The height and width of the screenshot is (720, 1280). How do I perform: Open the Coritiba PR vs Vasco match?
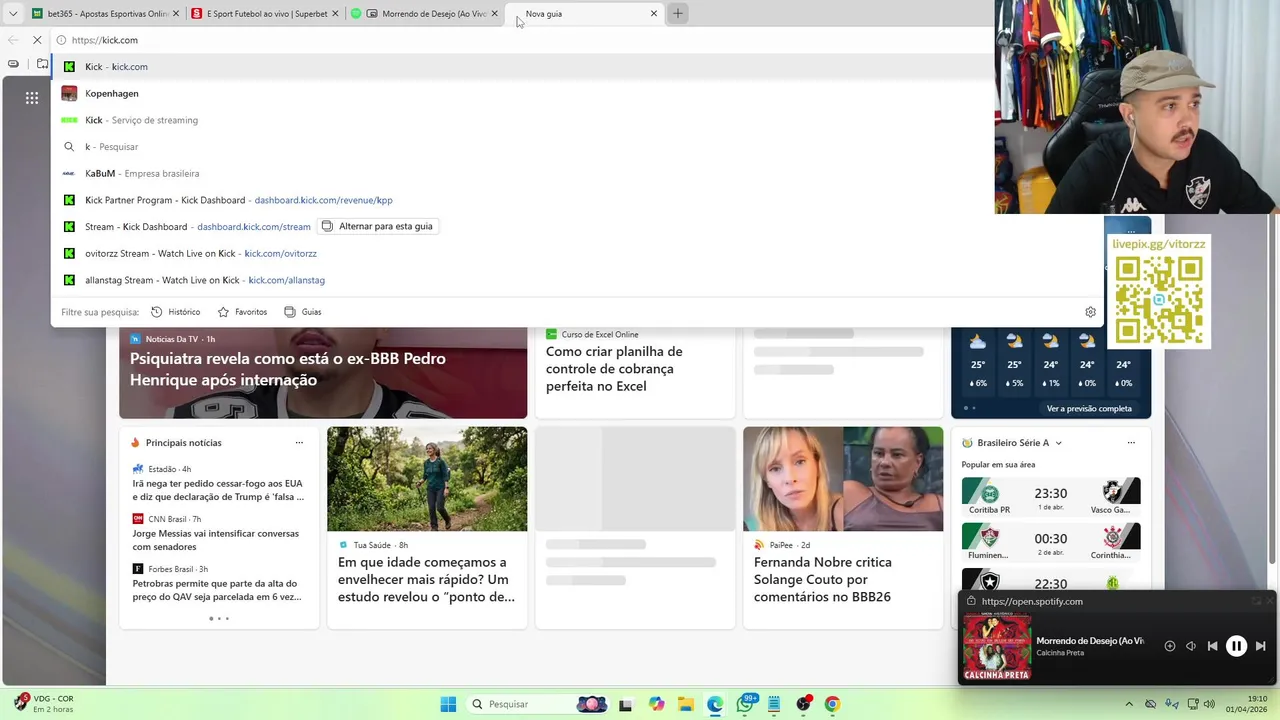click(x=1051, y=497)
